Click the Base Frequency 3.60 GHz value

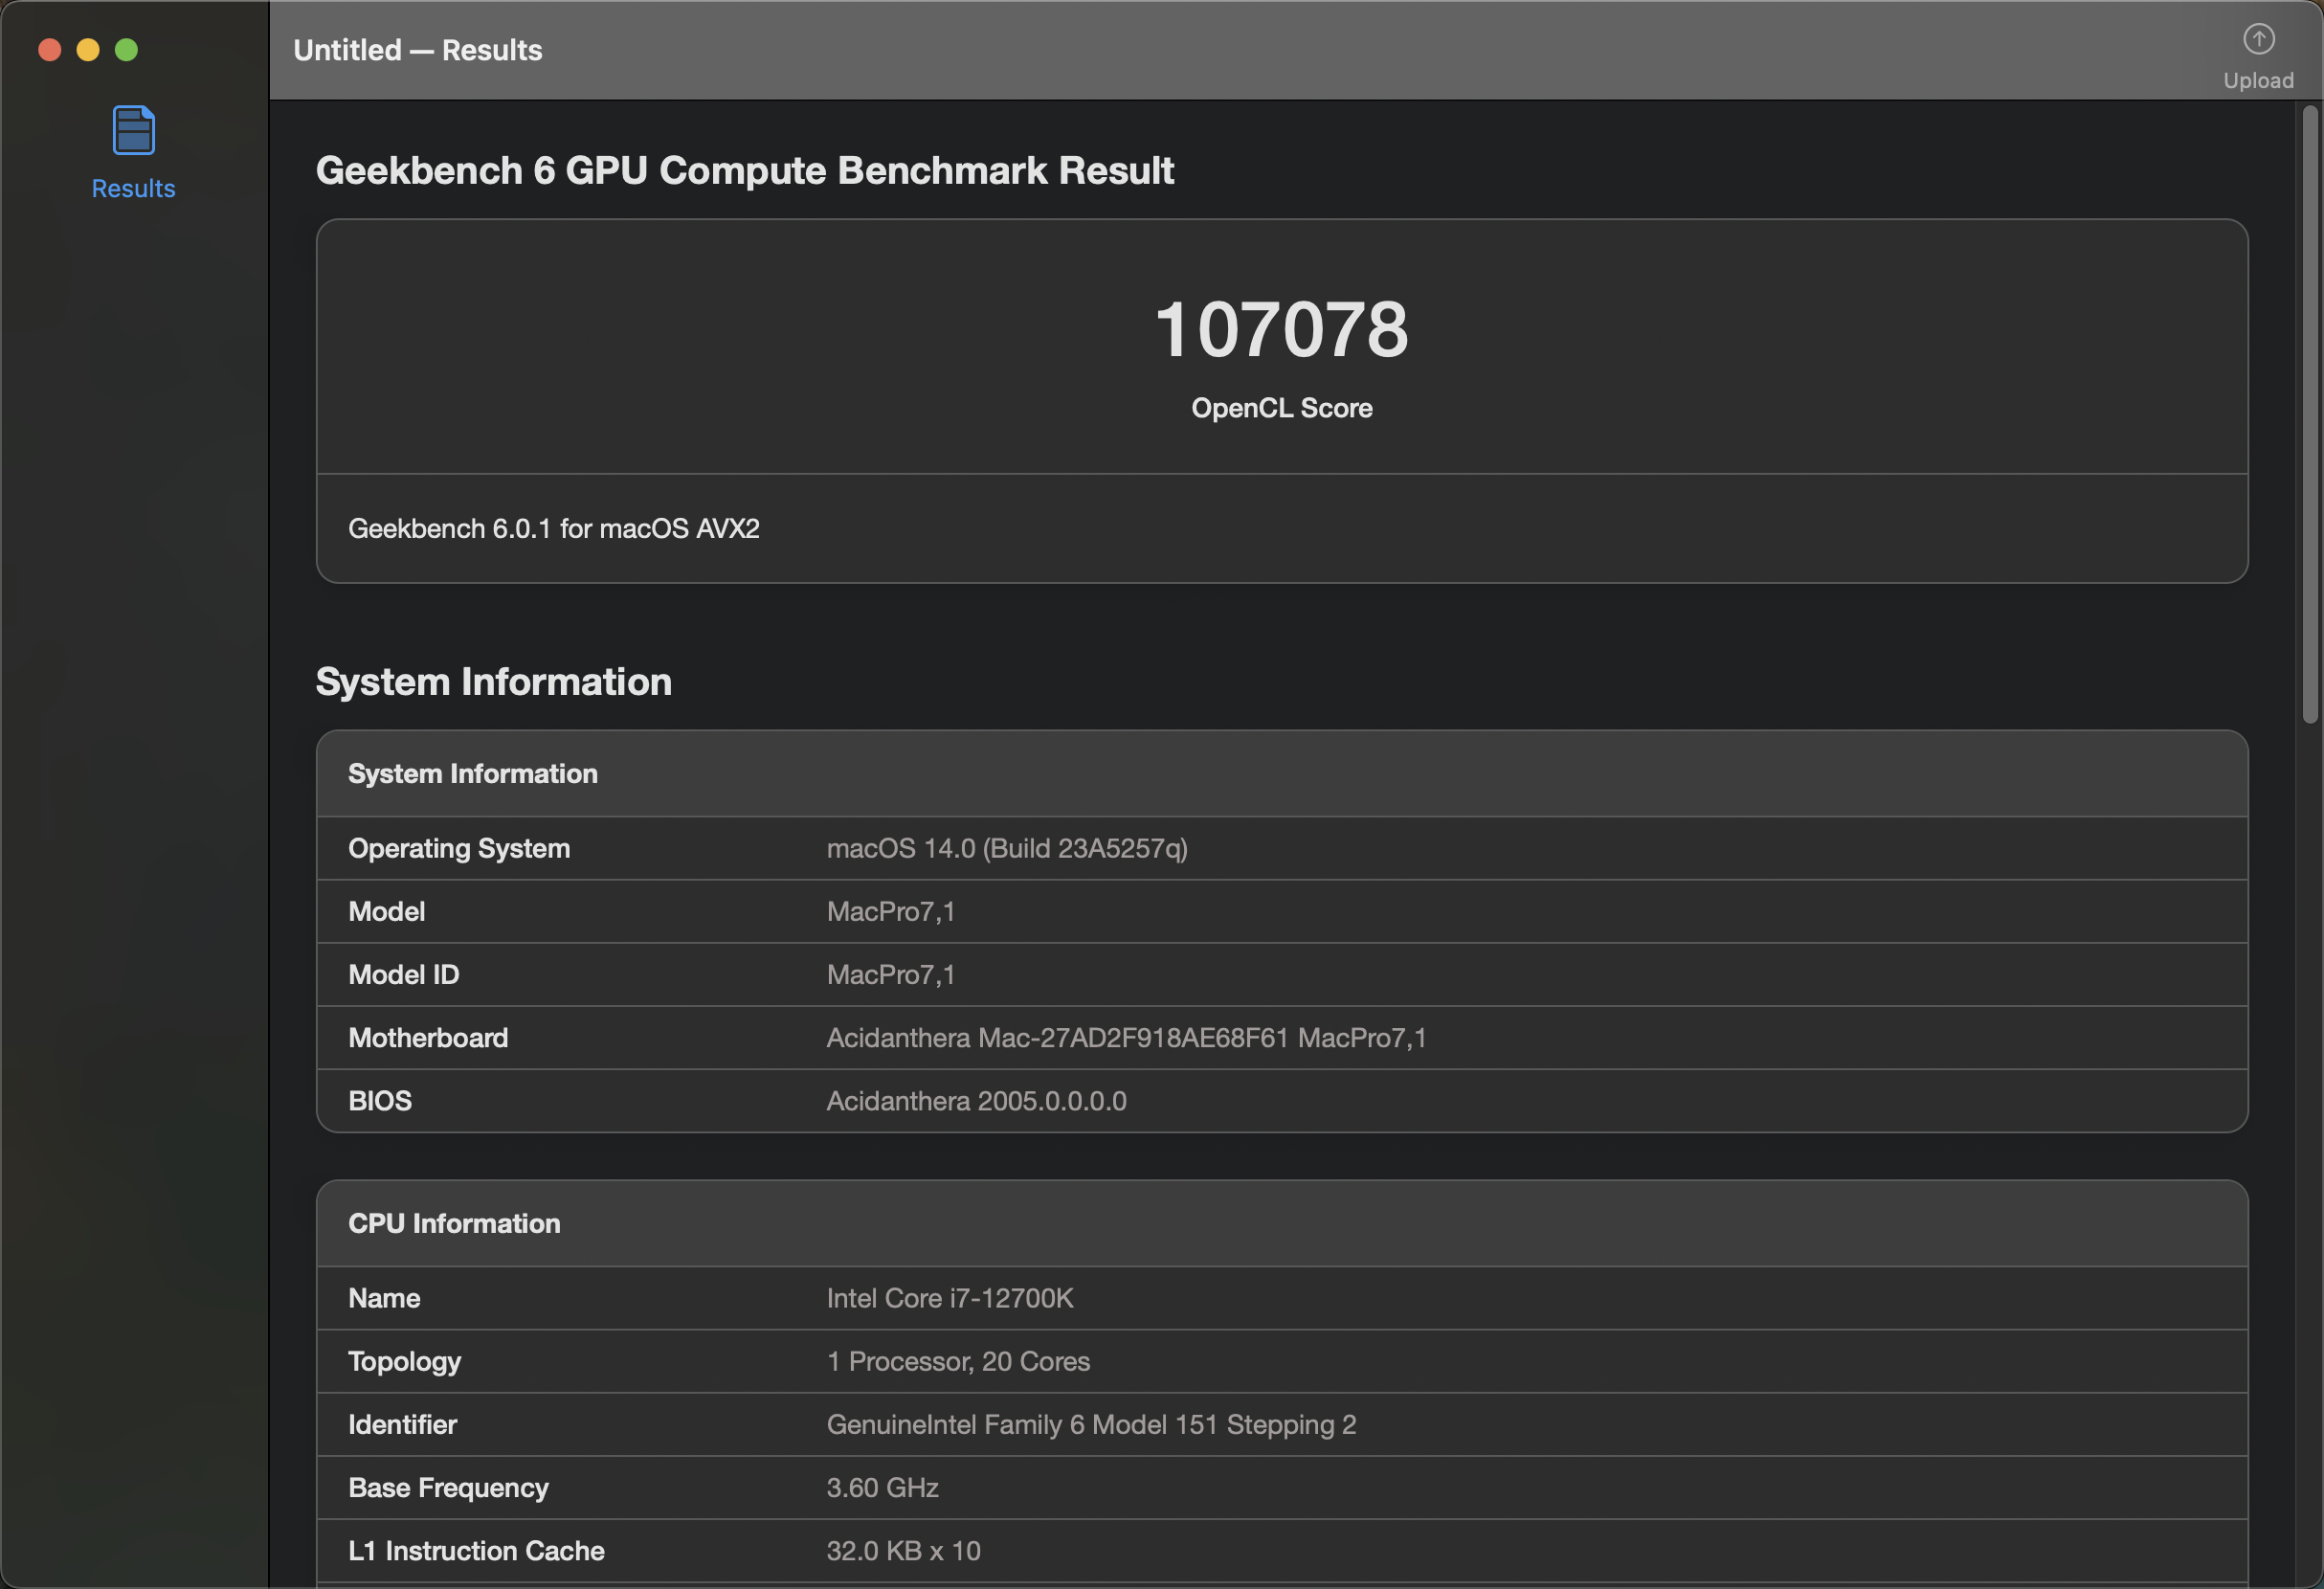pyautogui.click(x=882, y=1488)
